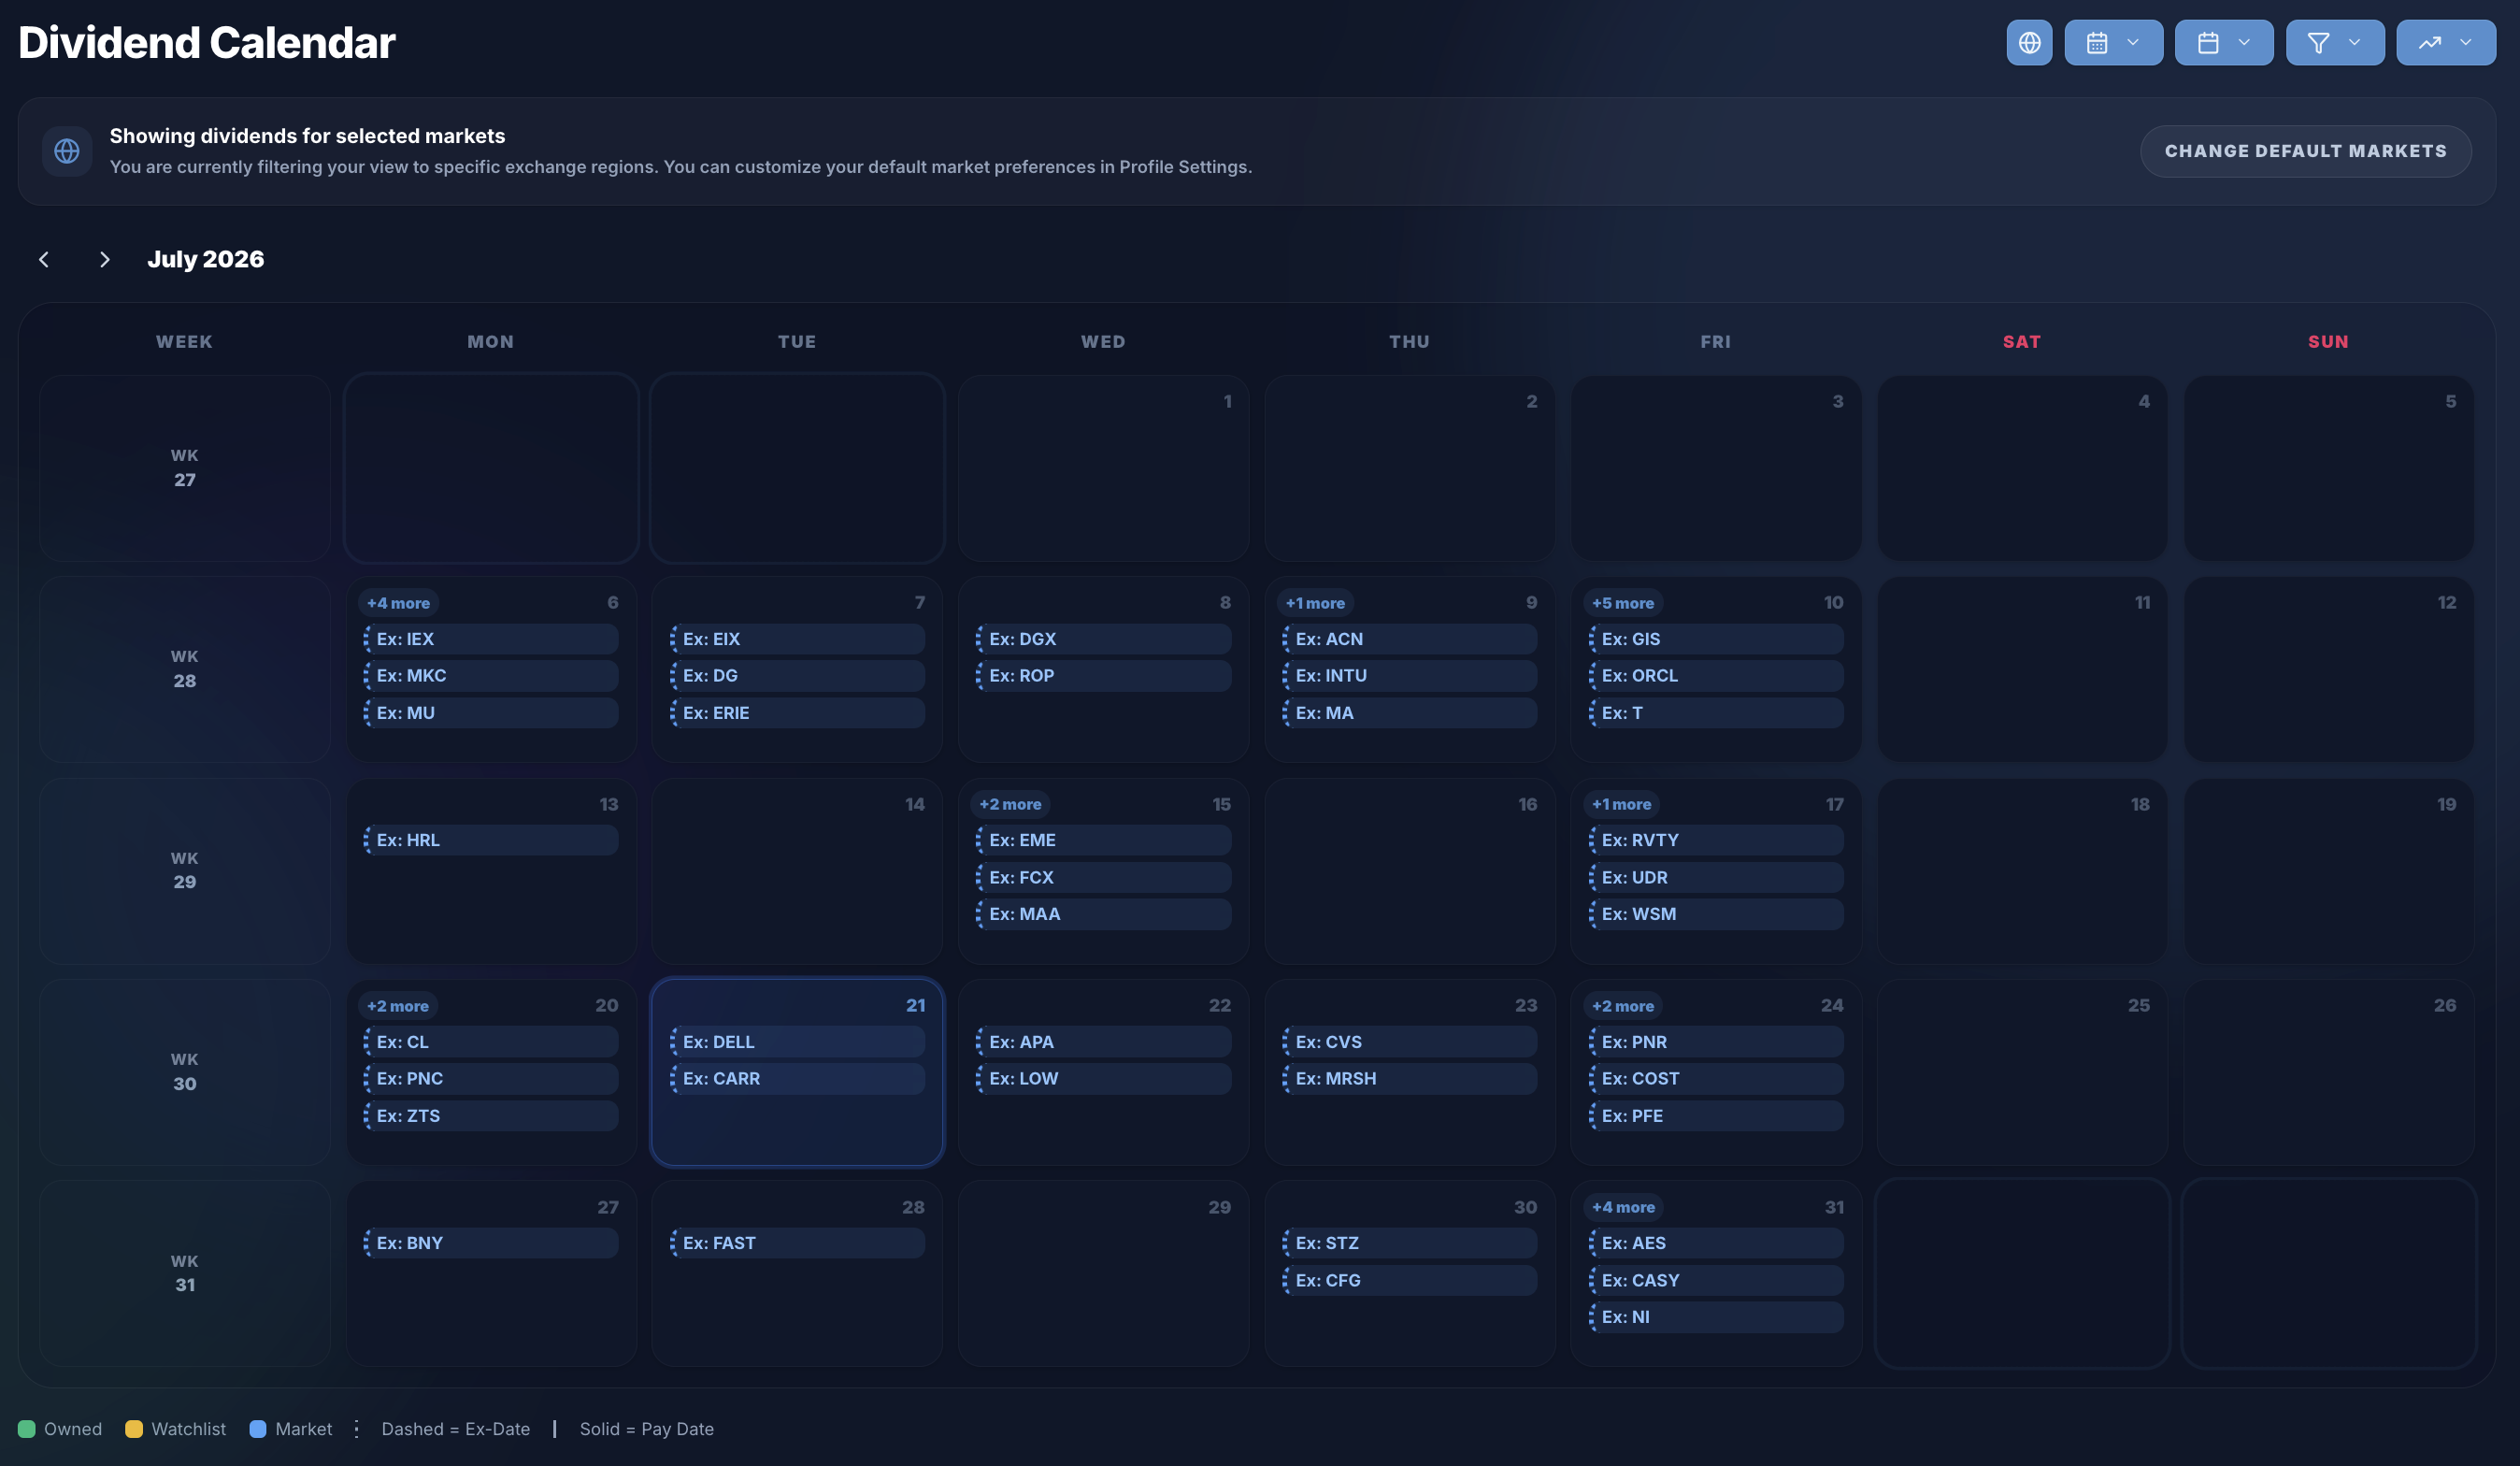Open the Ex: CARR entry

click(x=797, y=1079)
